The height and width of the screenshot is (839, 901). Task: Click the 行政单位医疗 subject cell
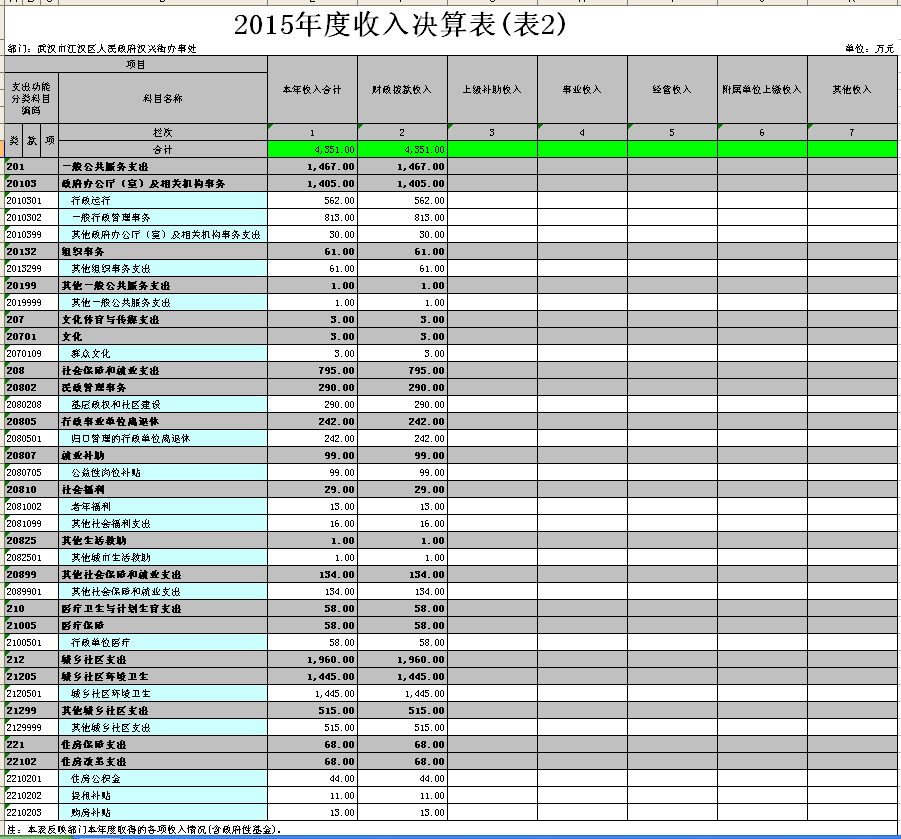click(x=163, y=642)
